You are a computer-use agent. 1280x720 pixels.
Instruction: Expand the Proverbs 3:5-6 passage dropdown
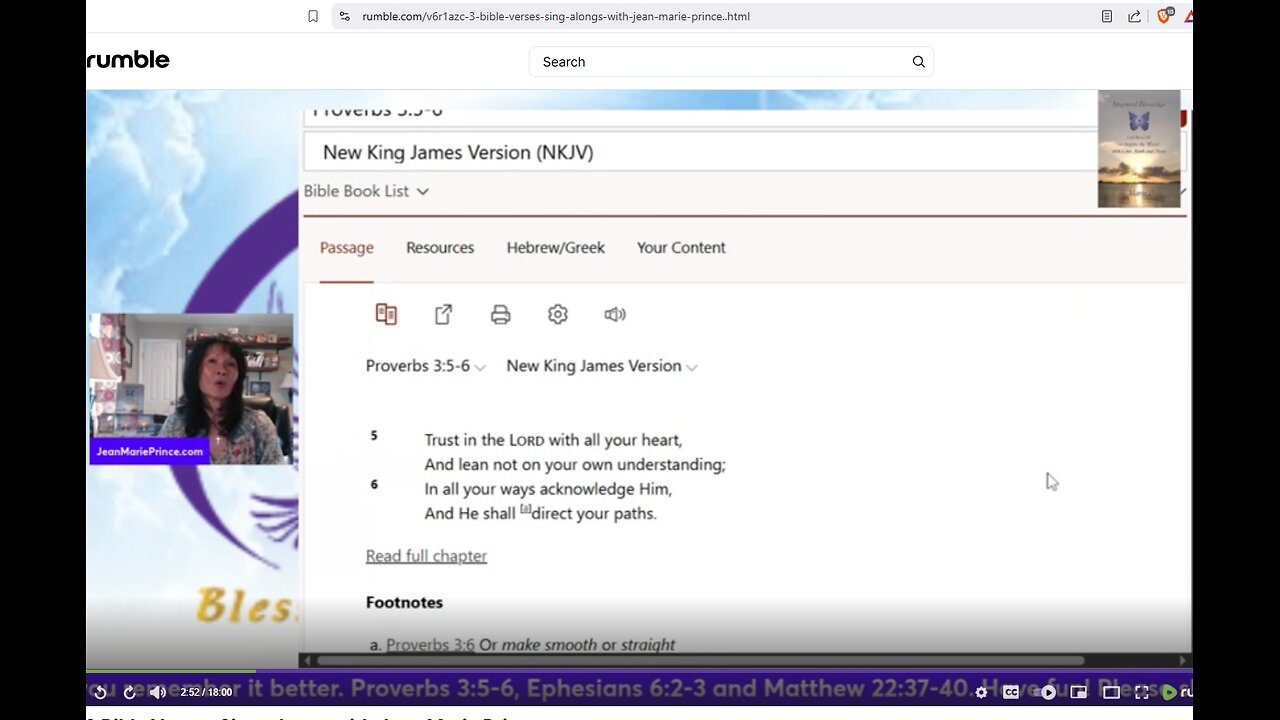coord(426,366)
